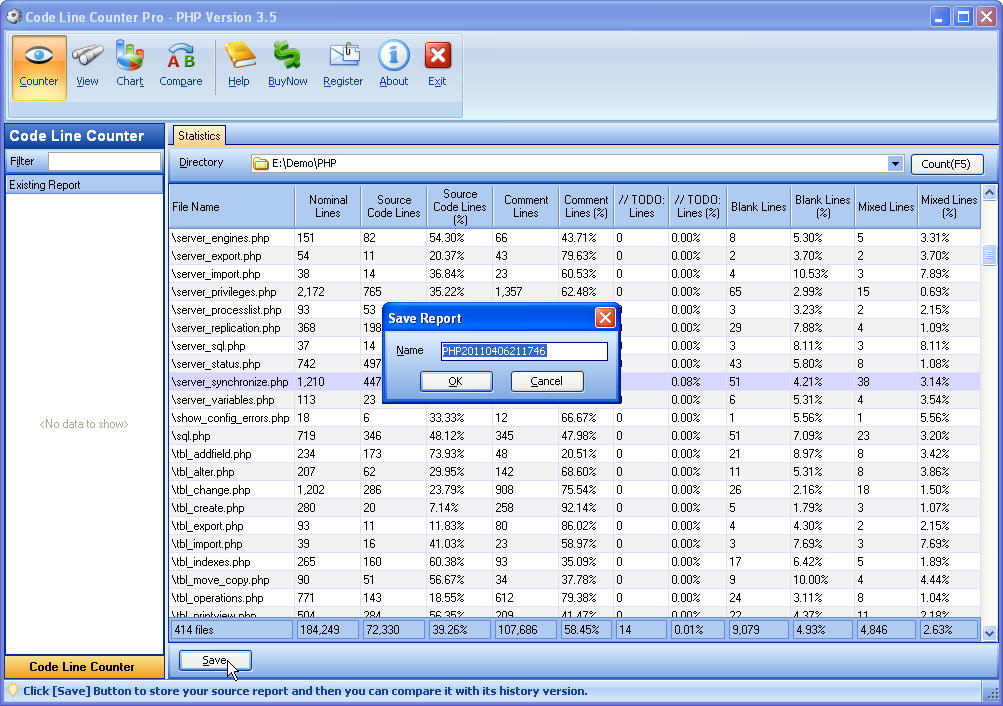Sort by Mixed Lines column header

(x=886, y=207)
